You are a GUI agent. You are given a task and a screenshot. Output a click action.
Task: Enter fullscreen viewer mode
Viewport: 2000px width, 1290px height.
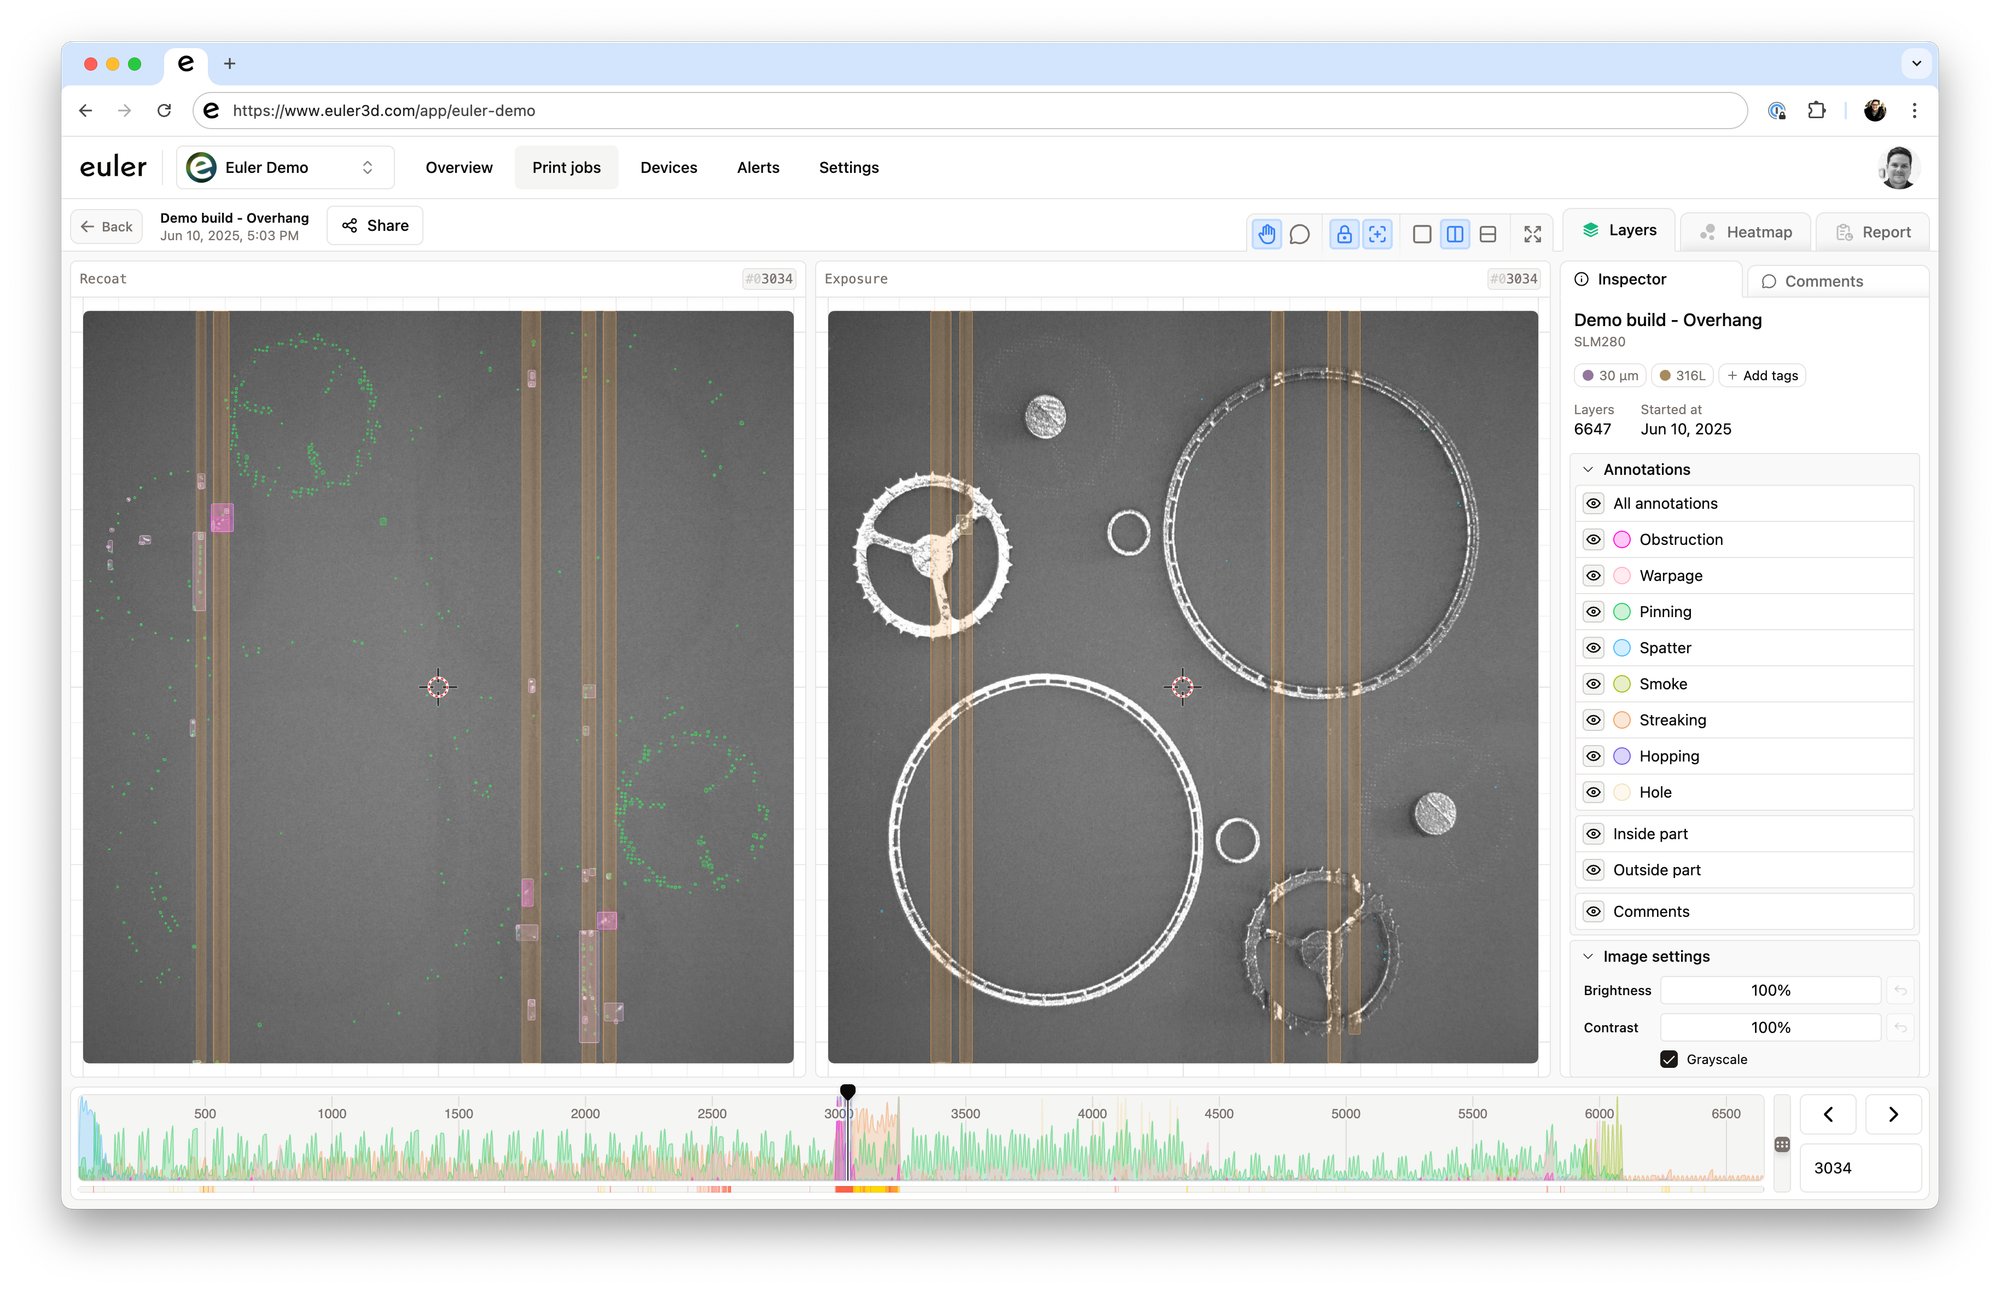coord(1532,234)
